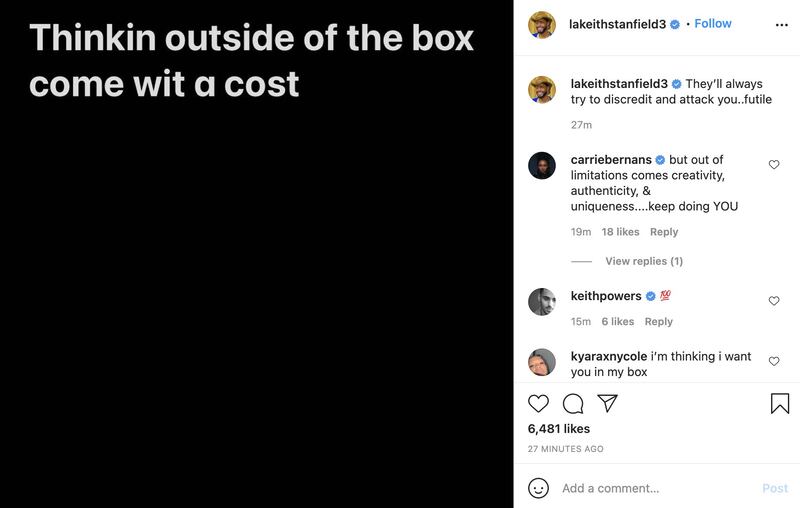Save post with bookmark icon

click(x=780, y=403)
